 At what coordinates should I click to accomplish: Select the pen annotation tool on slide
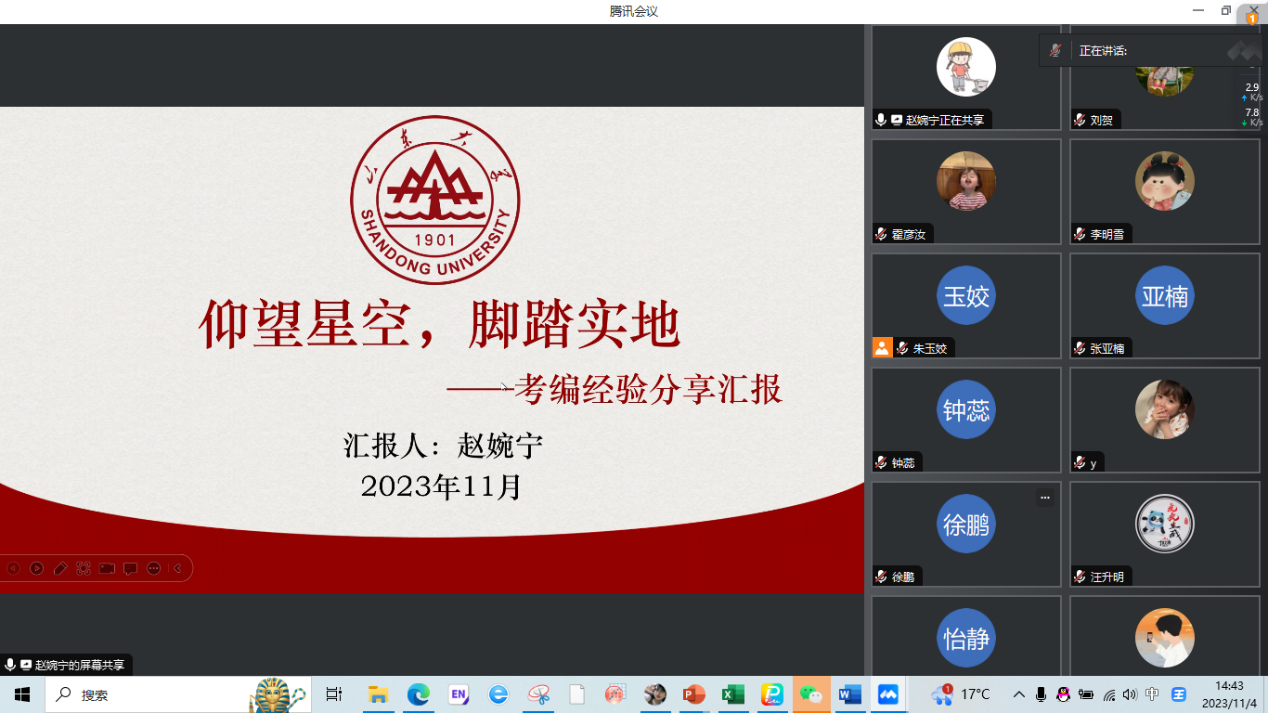(60, 568)
